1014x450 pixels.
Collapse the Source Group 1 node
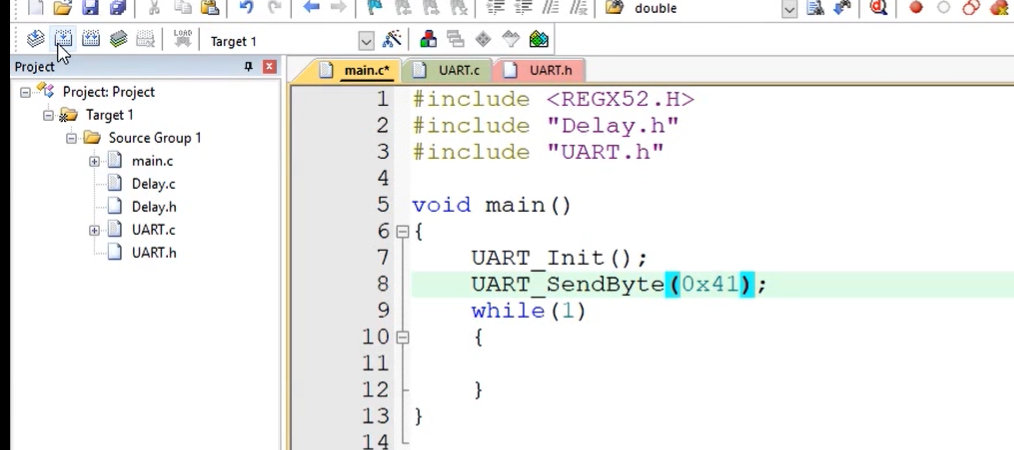(x=71, y=138)
